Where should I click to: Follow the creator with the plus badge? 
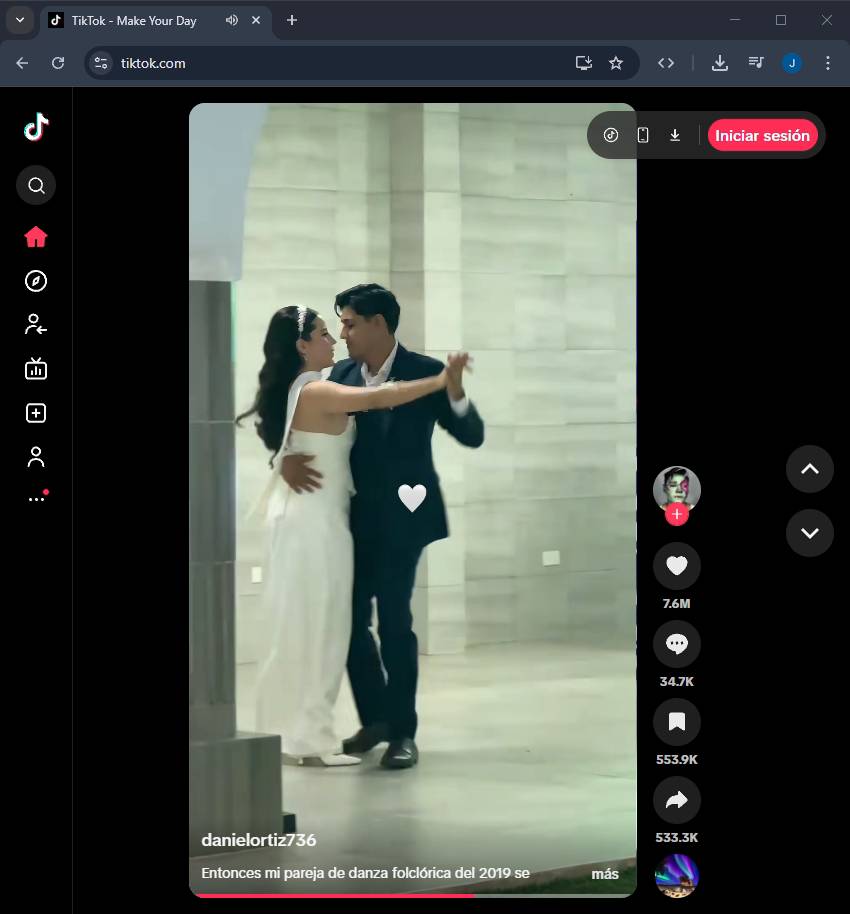tap(677, 515)
